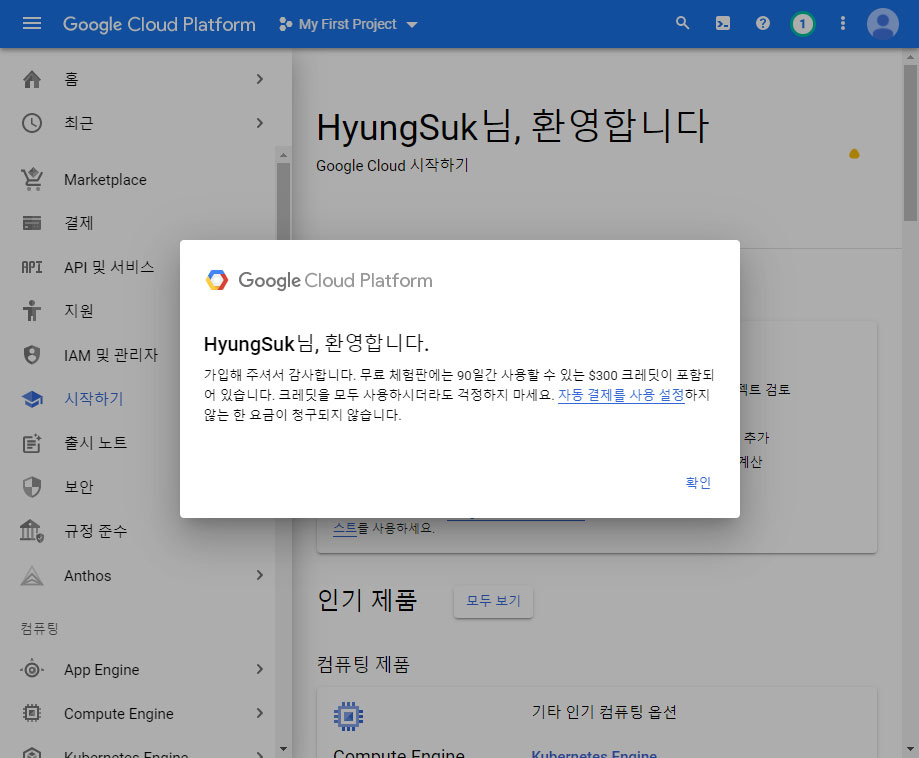Click 확인 to dismiss welcome dialog

[x=698, y=482]
